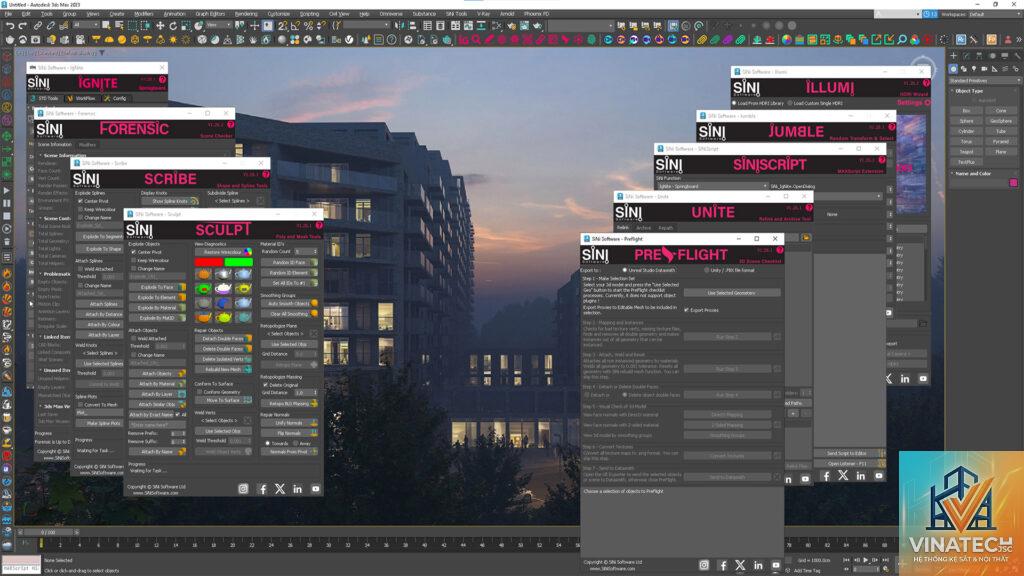Toggle the Percent Snap icon in the toolbar
This screenshot has width=1024, height=576.
[x=308, y=26]
